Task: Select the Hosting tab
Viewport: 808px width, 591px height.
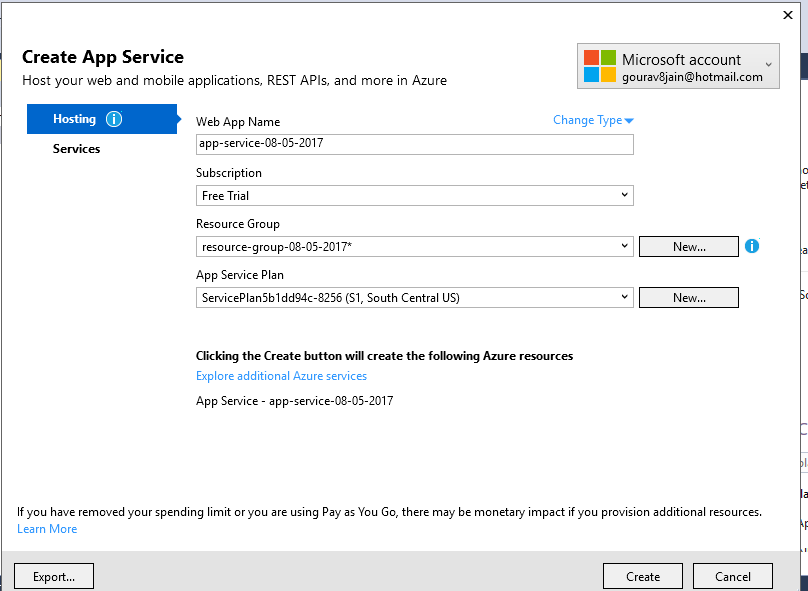Action: coord(75,119)
